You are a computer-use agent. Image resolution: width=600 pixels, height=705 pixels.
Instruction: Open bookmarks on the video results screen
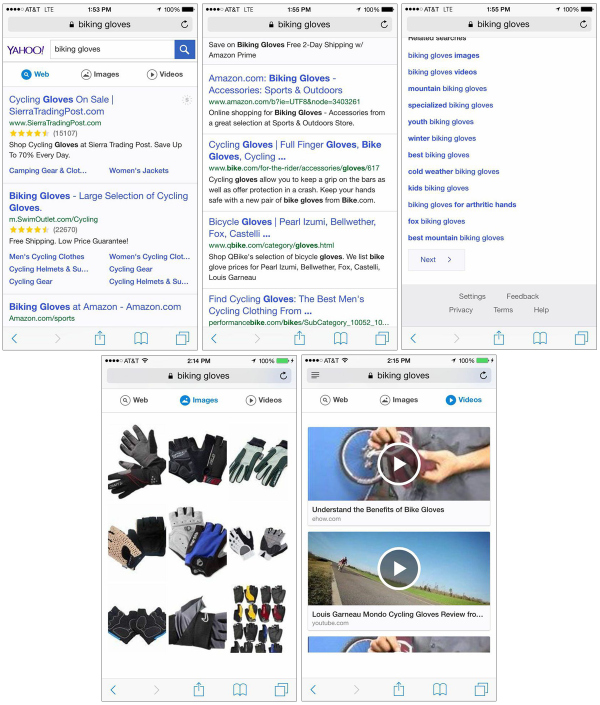(440, 689)
